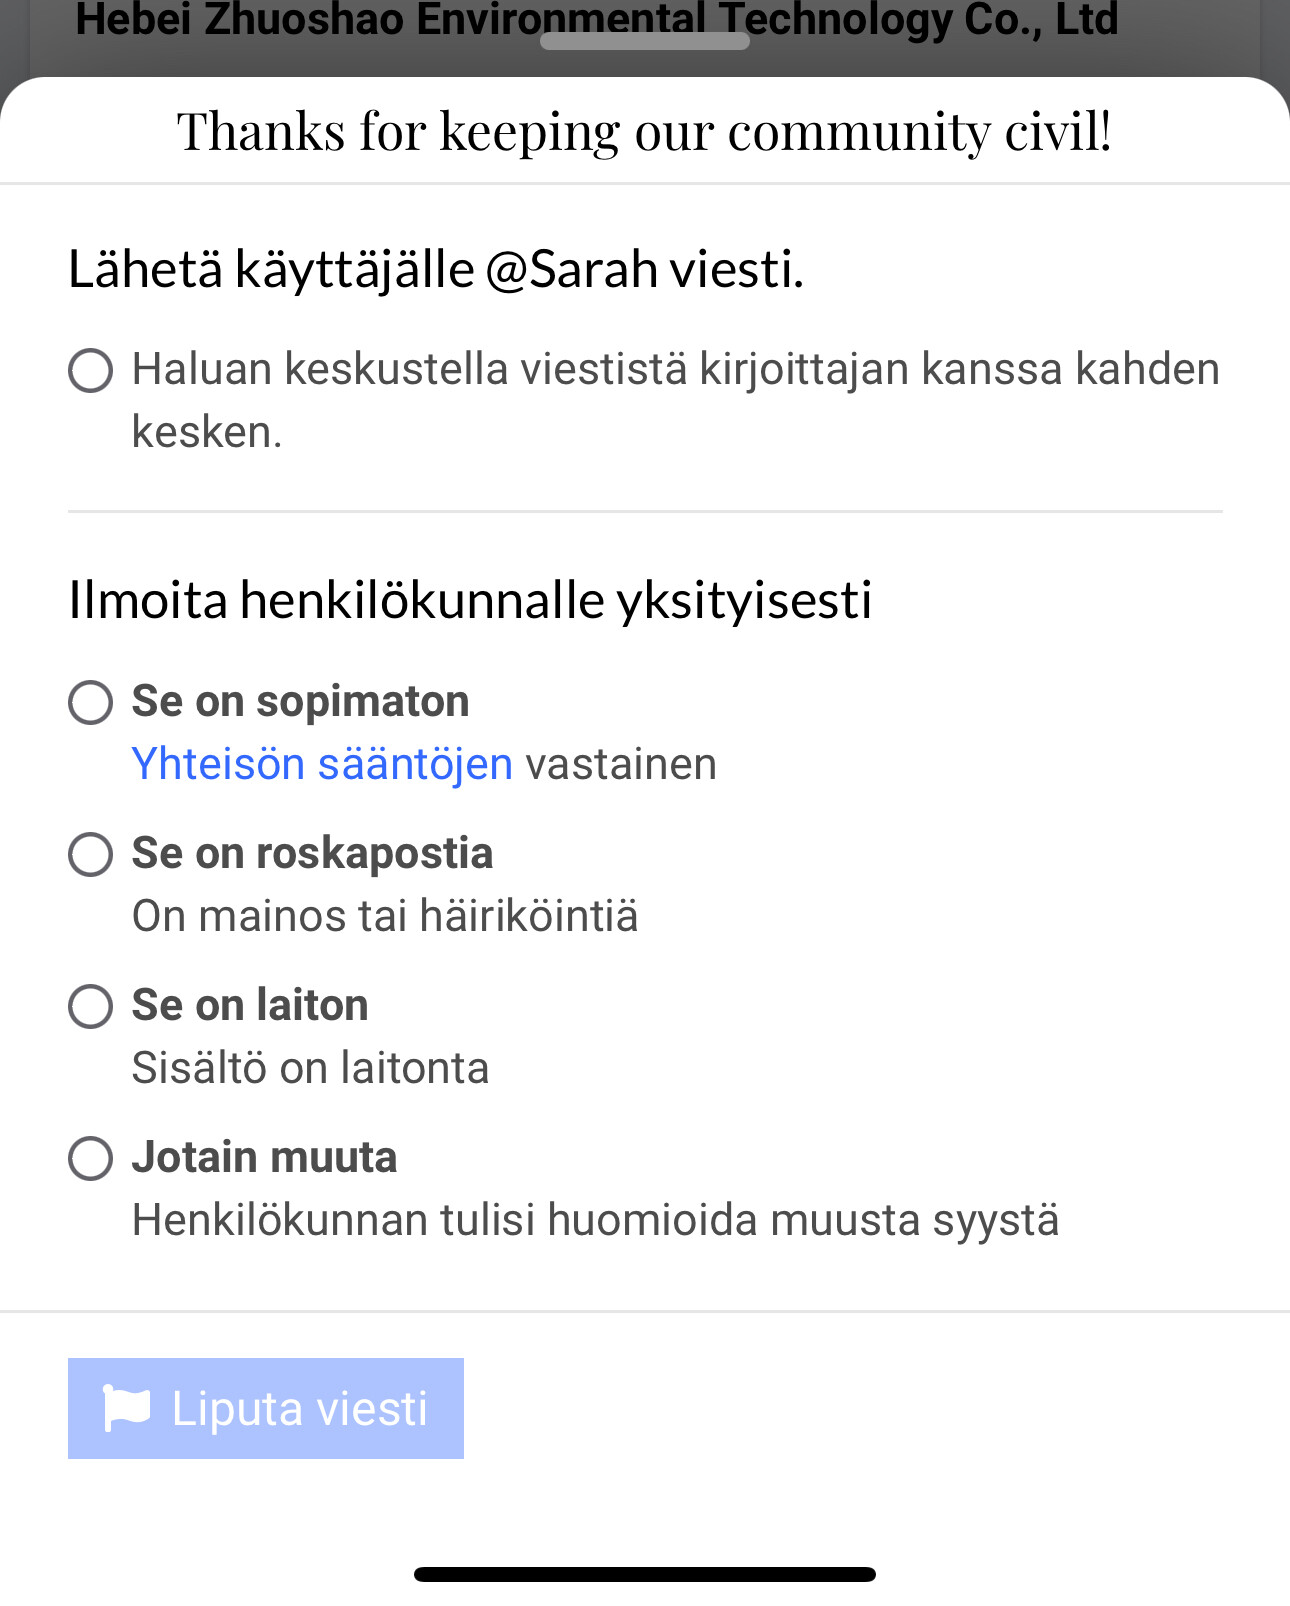
Task: Select the "Se on roskapostia" radio button
Action: tap(90, 854)
